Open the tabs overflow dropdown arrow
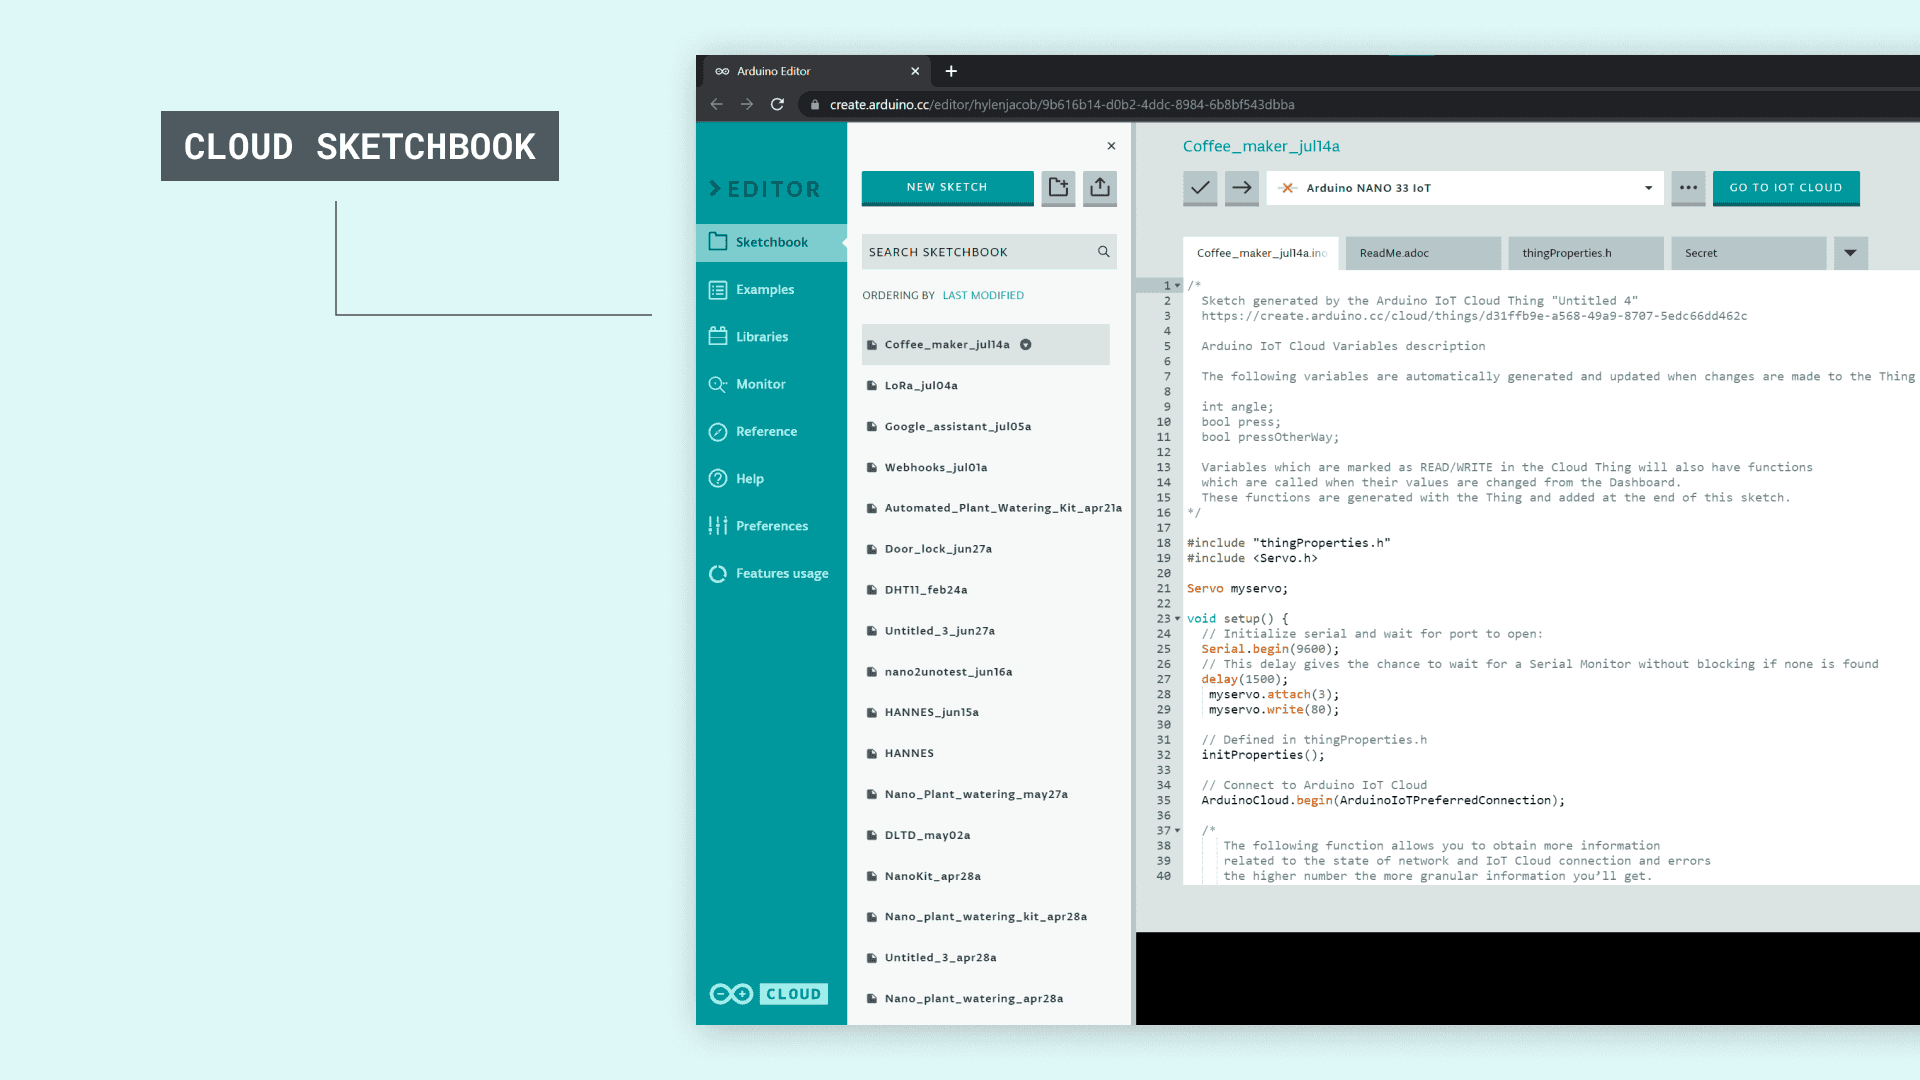Image resolution: width=1920 pixels, height=1080 pixels. point(1850,253)
